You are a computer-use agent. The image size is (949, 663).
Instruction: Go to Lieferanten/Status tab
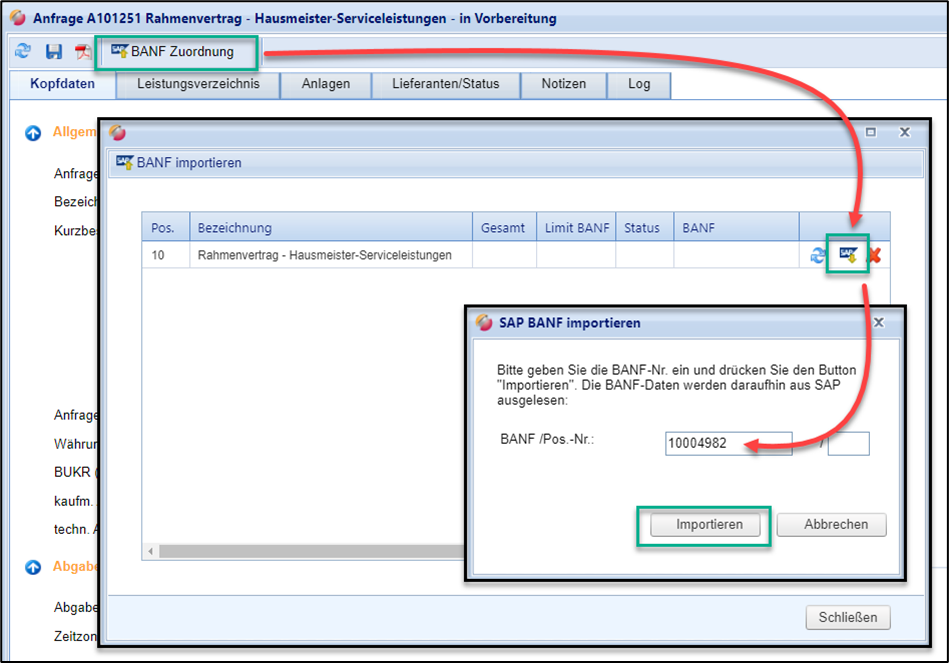[x=445, y=84]
